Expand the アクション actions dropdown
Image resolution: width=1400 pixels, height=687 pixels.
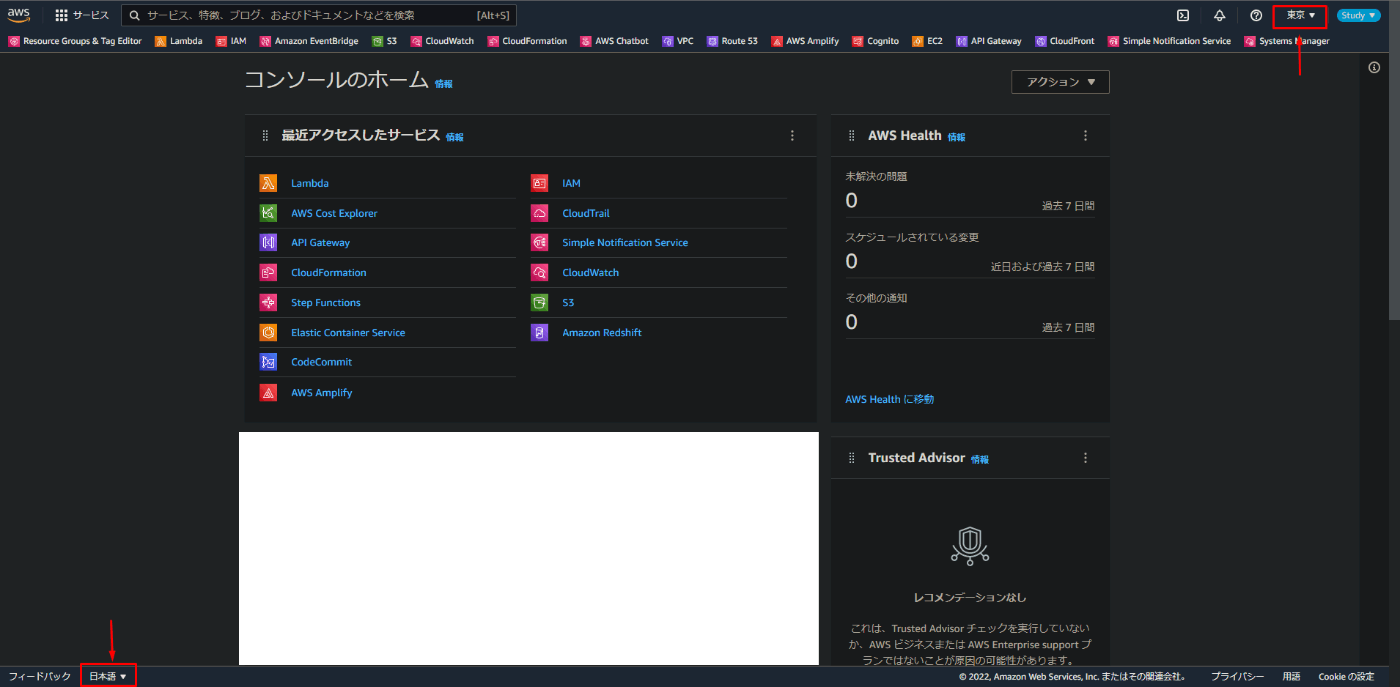(1060, 82)
